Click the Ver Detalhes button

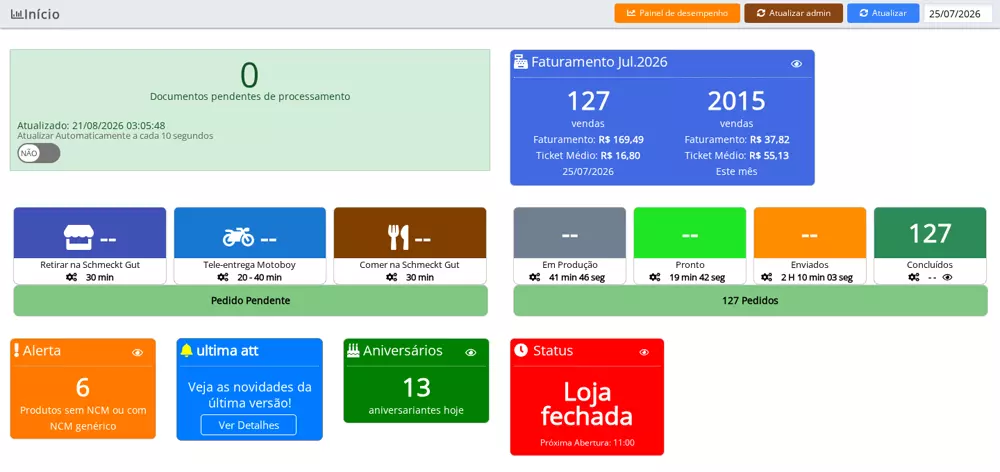[249, 425]
